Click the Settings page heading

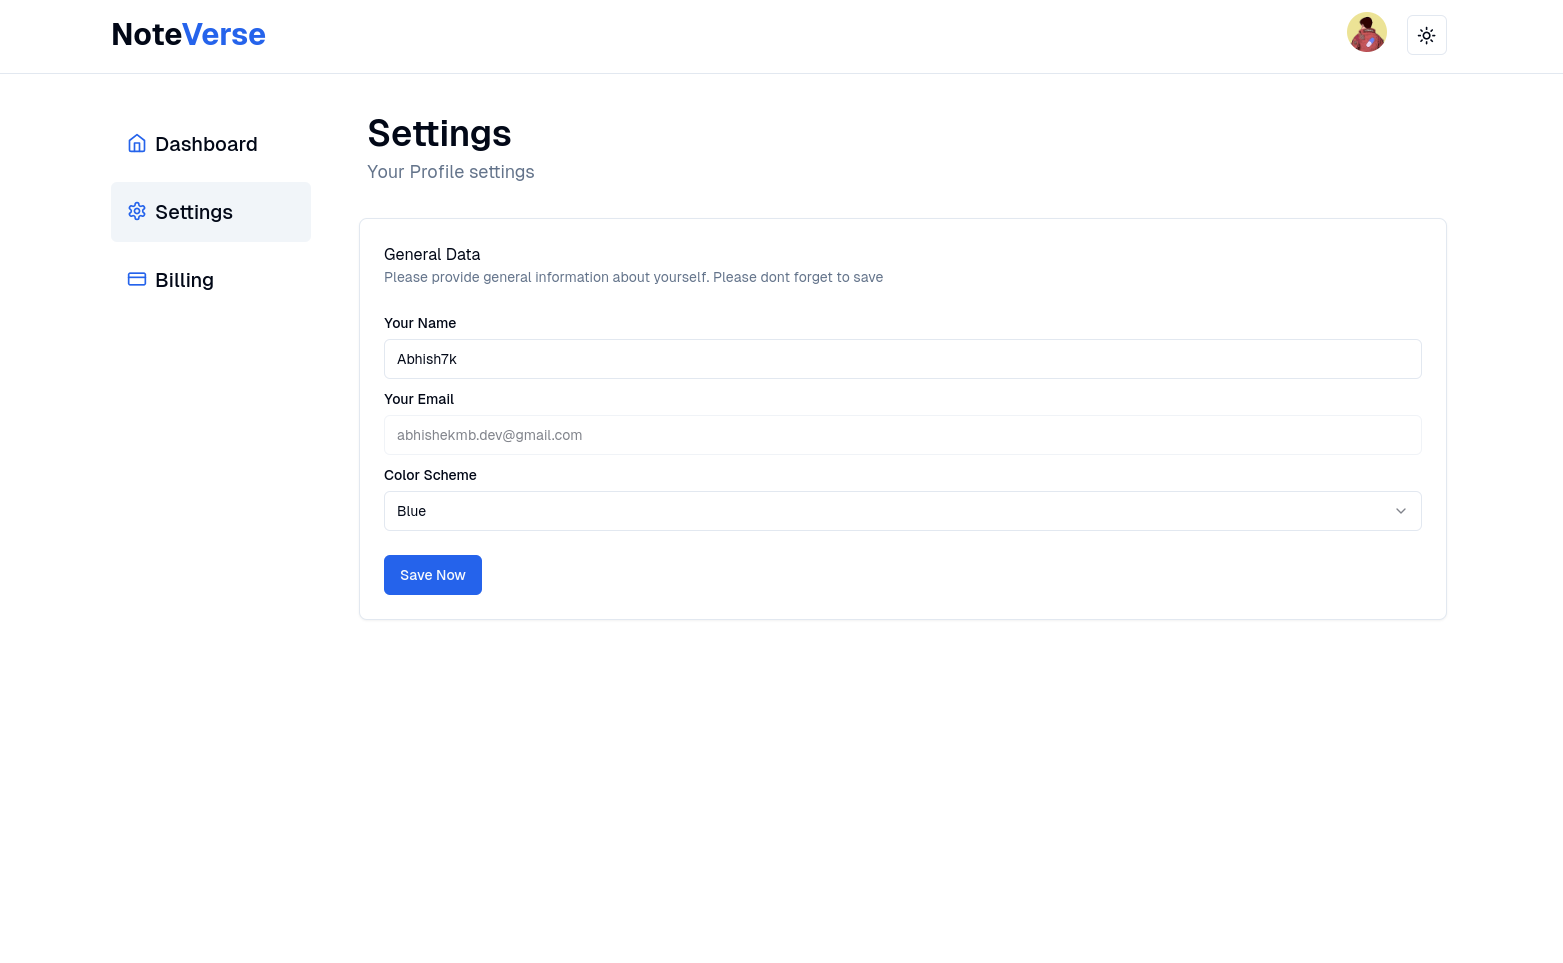click(439, 134)
